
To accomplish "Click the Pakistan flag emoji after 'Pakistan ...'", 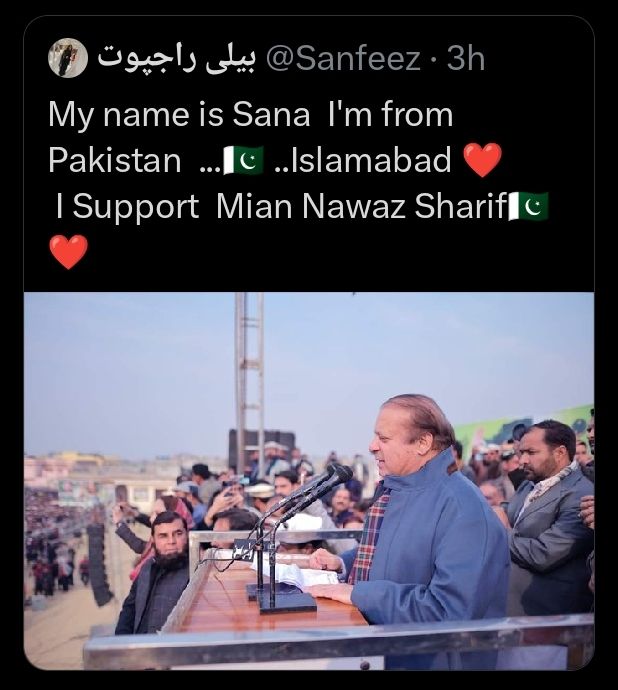I will [x=243, y=160].
